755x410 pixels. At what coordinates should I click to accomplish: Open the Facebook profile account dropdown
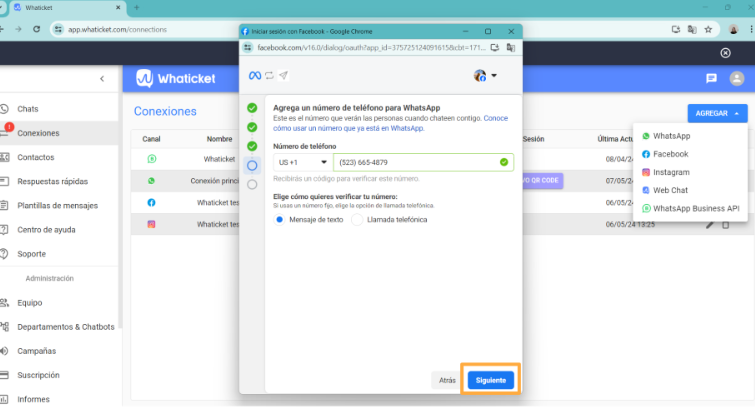coord(485,76)
